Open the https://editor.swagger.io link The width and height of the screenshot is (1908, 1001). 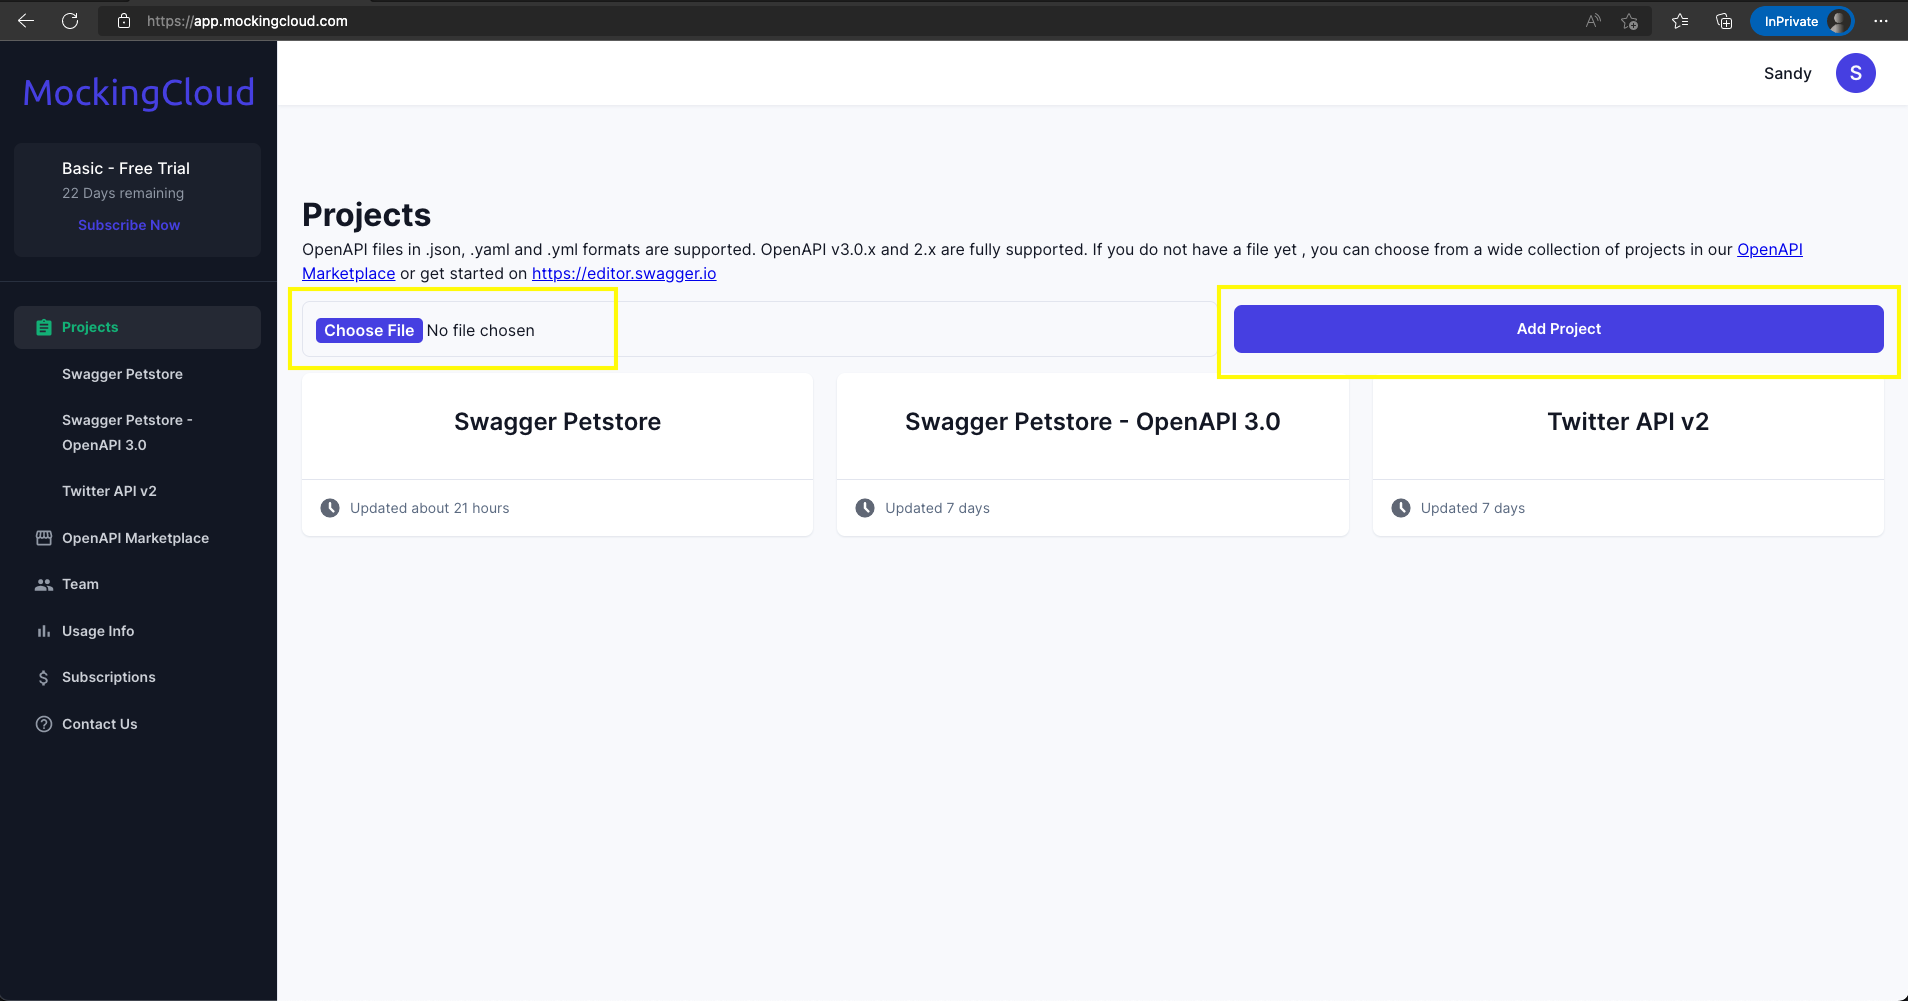click(624, 273)
